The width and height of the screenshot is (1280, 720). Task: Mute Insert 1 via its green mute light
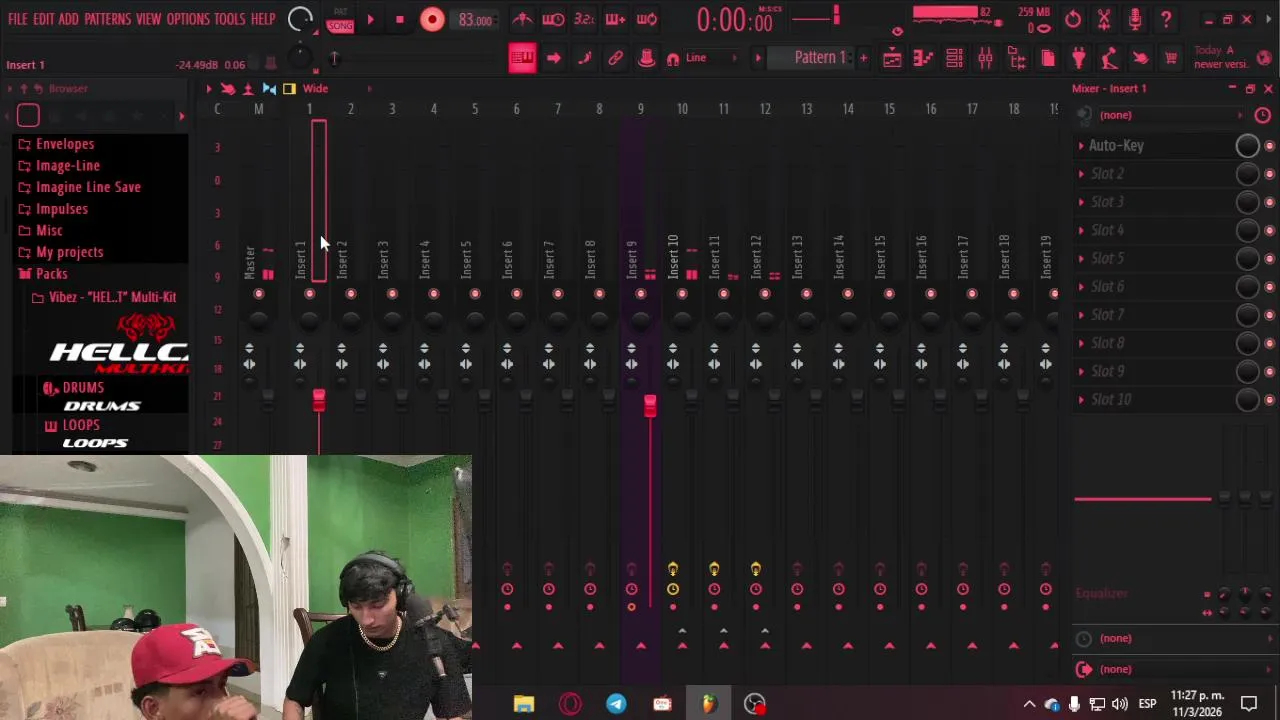click(309, 294)
